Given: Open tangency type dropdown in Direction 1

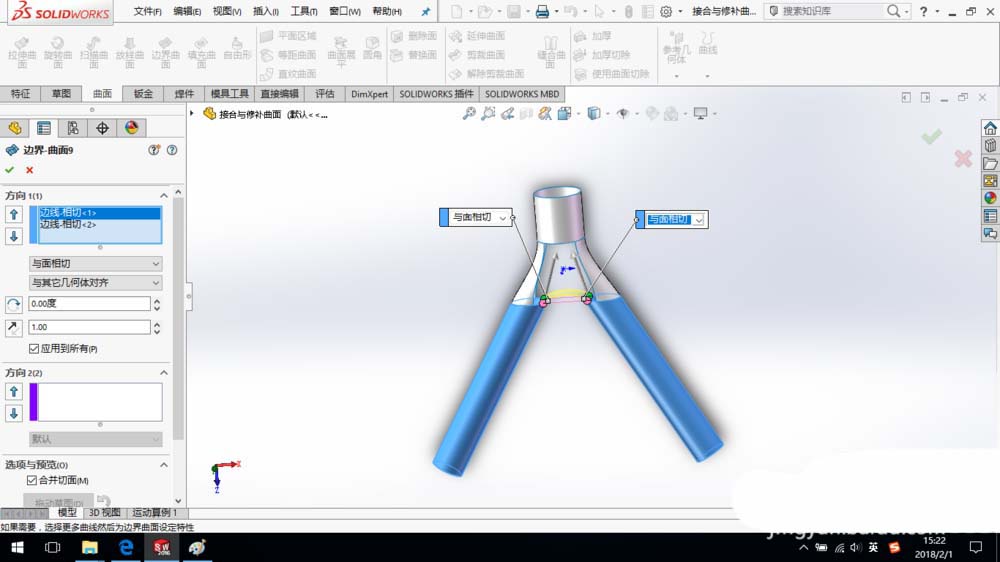Looking at the screenshot, I should coord(96,263).
